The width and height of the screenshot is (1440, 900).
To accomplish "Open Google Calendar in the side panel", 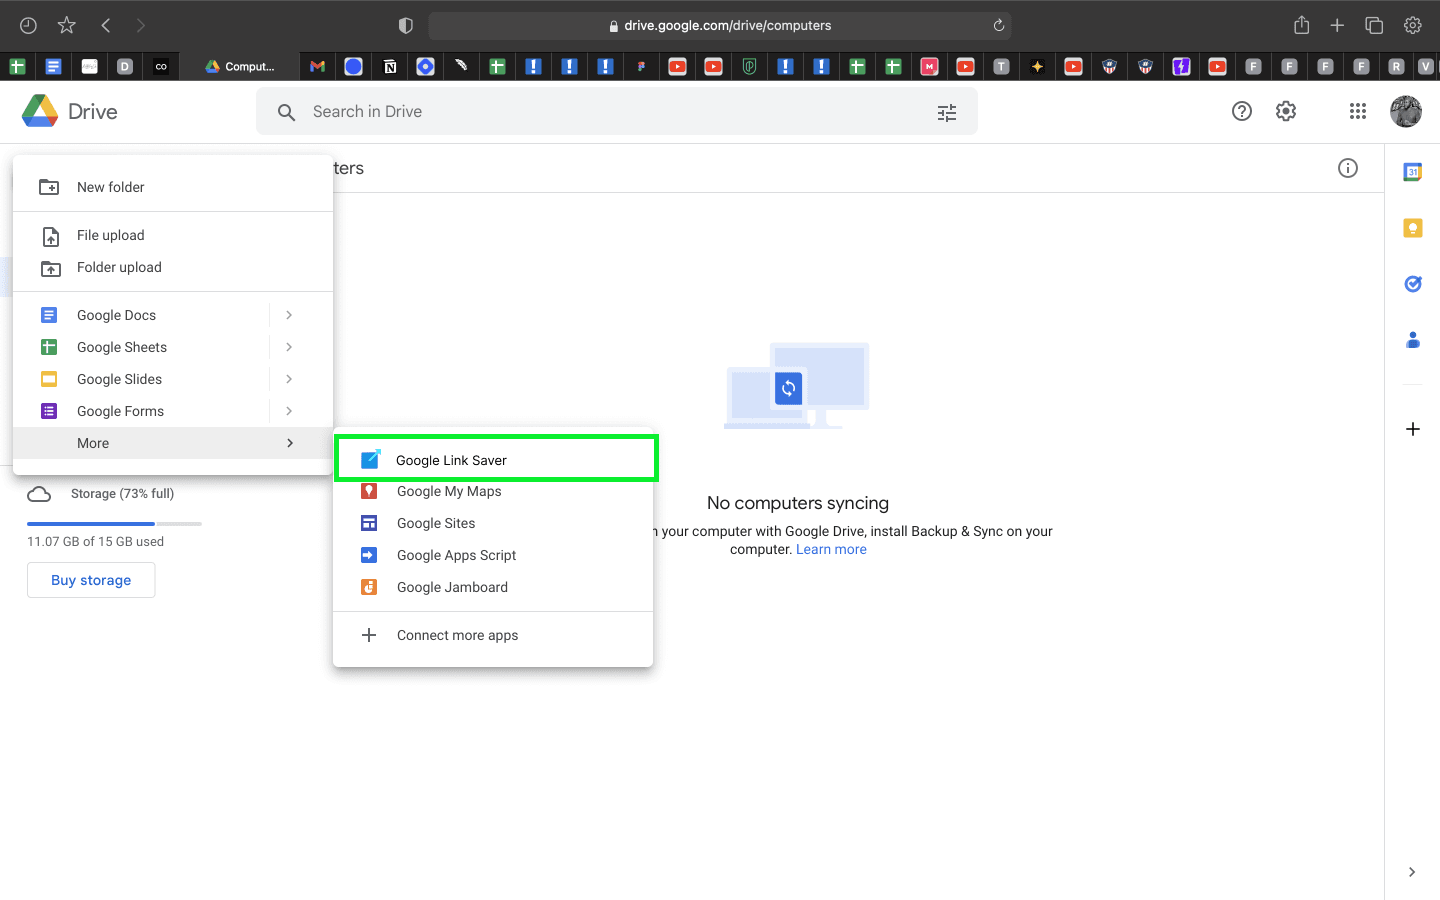I will coord(1412,172).
